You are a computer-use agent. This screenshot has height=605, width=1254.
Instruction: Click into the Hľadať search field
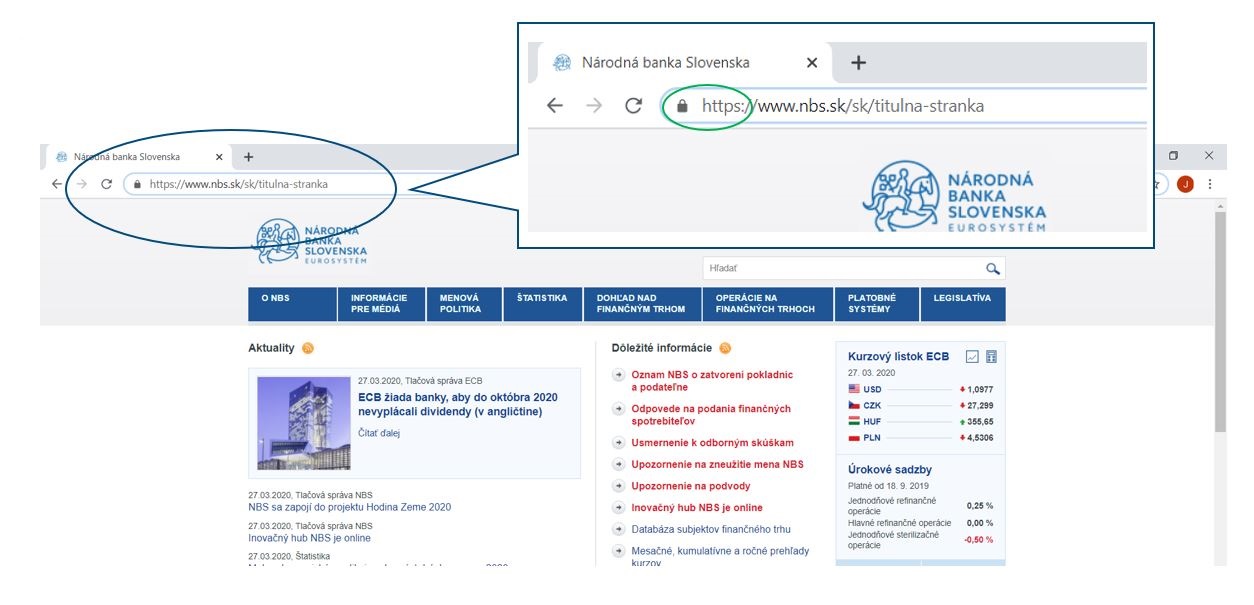click(840, 269)
